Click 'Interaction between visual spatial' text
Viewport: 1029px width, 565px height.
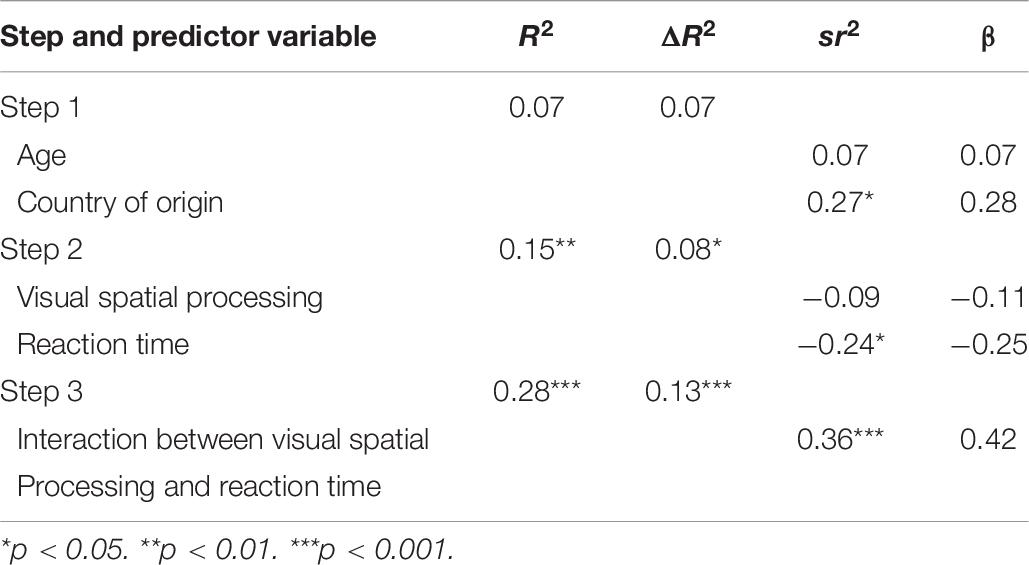pyautogui.click(x=223, y=440)
